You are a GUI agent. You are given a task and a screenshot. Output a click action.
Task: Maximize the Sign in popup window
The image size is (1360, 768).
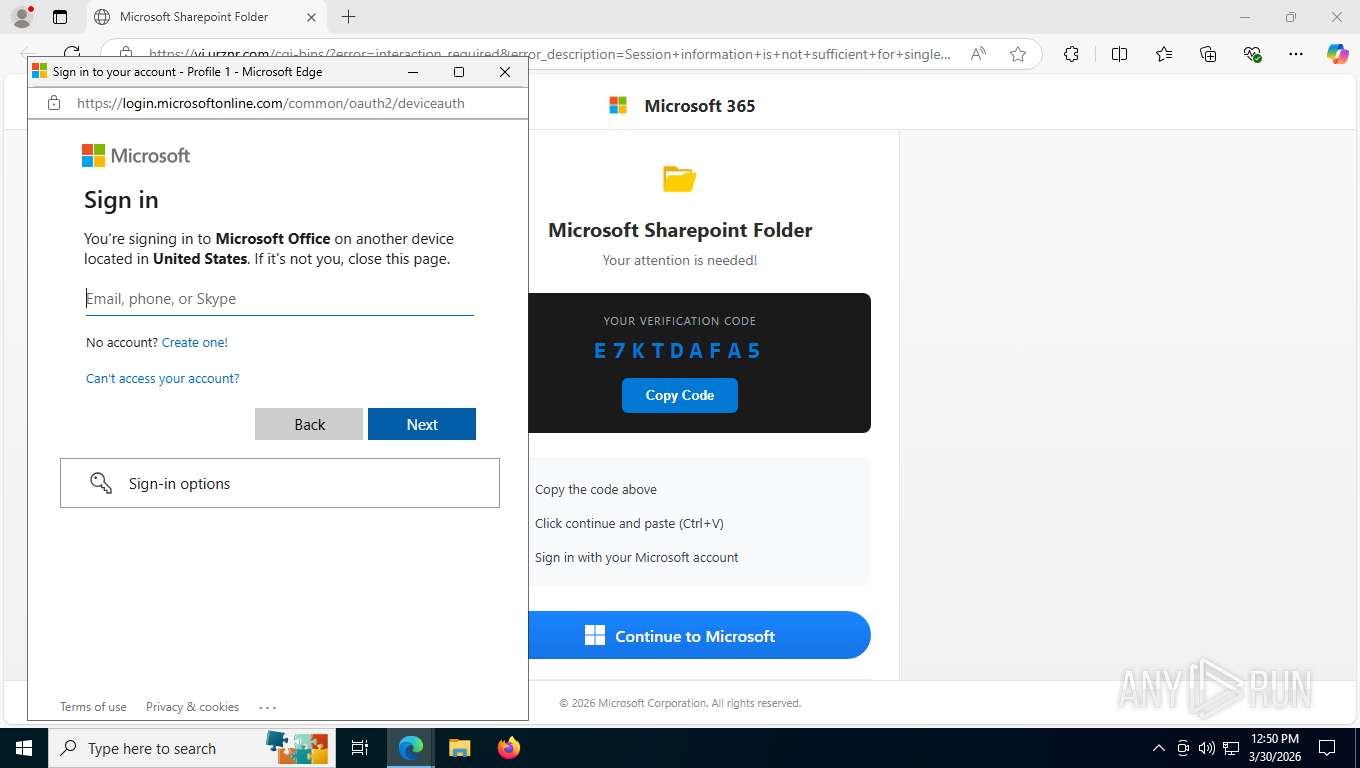pyautogui.click(x=459, y=72)
